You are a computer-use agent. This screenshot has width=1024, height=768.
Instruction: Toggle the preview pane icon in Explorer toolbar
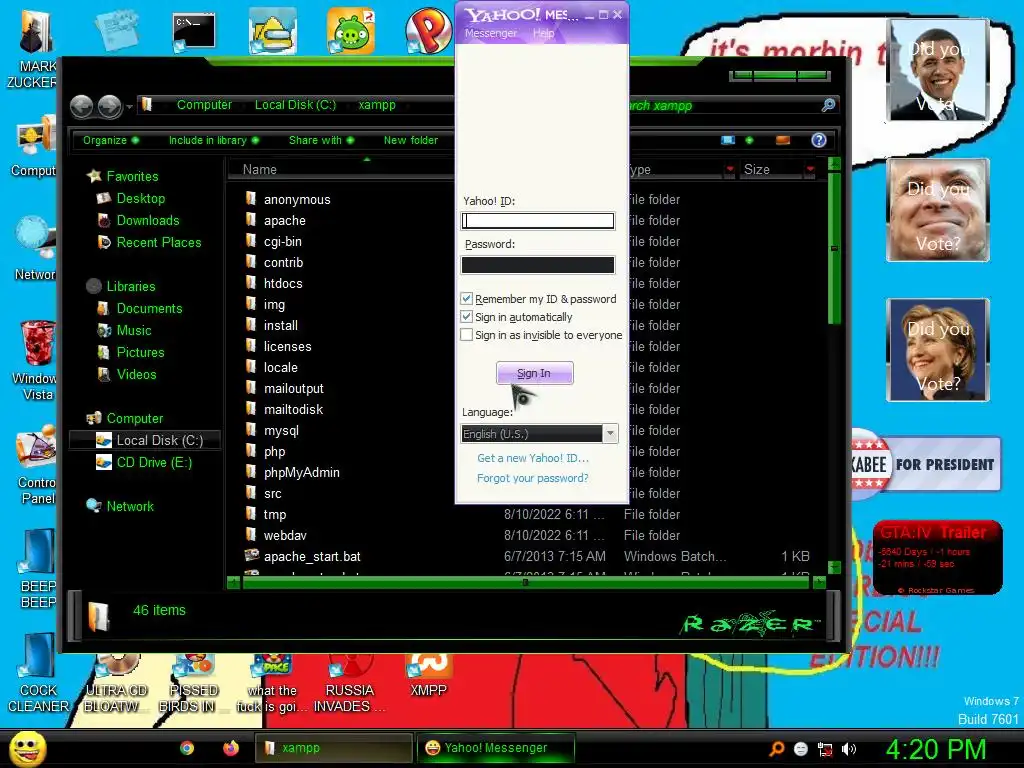782,140
